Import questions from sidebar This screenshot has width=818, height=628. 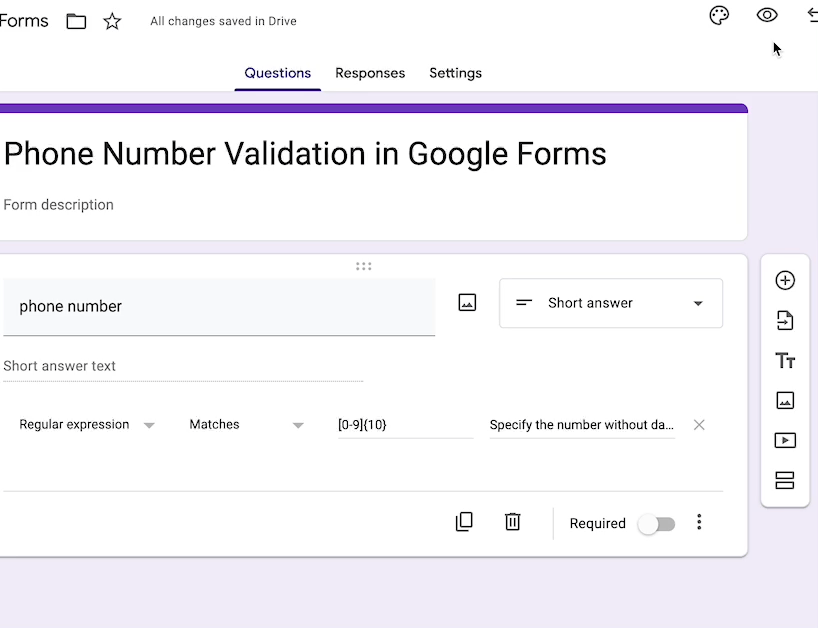pos(785,320)
